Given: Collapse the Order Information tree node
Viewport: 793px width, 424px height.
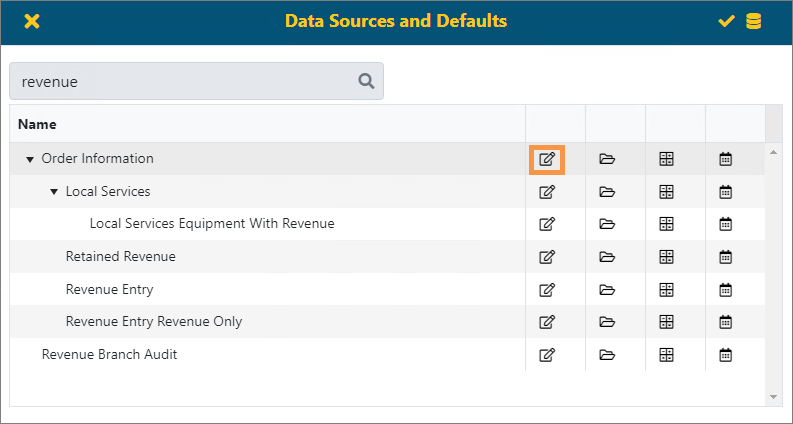Looking at the screenshot, I should [x=30, y=159].
